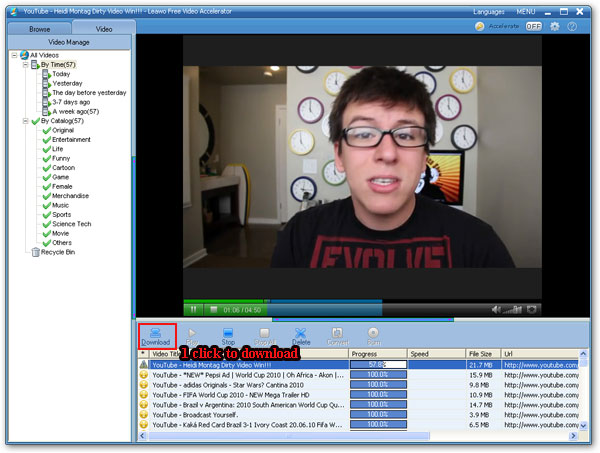Screen dimensions: 600x453
Task: Select the Yesterday tree item
Action: (x=67, y=83)
